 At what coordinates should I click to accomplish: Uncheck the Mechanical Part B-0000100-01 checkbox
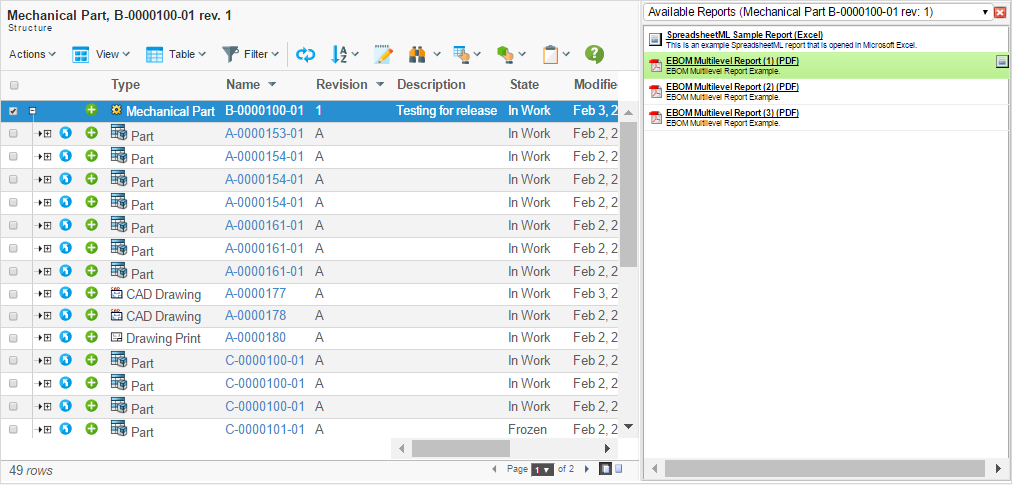(13, 111)
